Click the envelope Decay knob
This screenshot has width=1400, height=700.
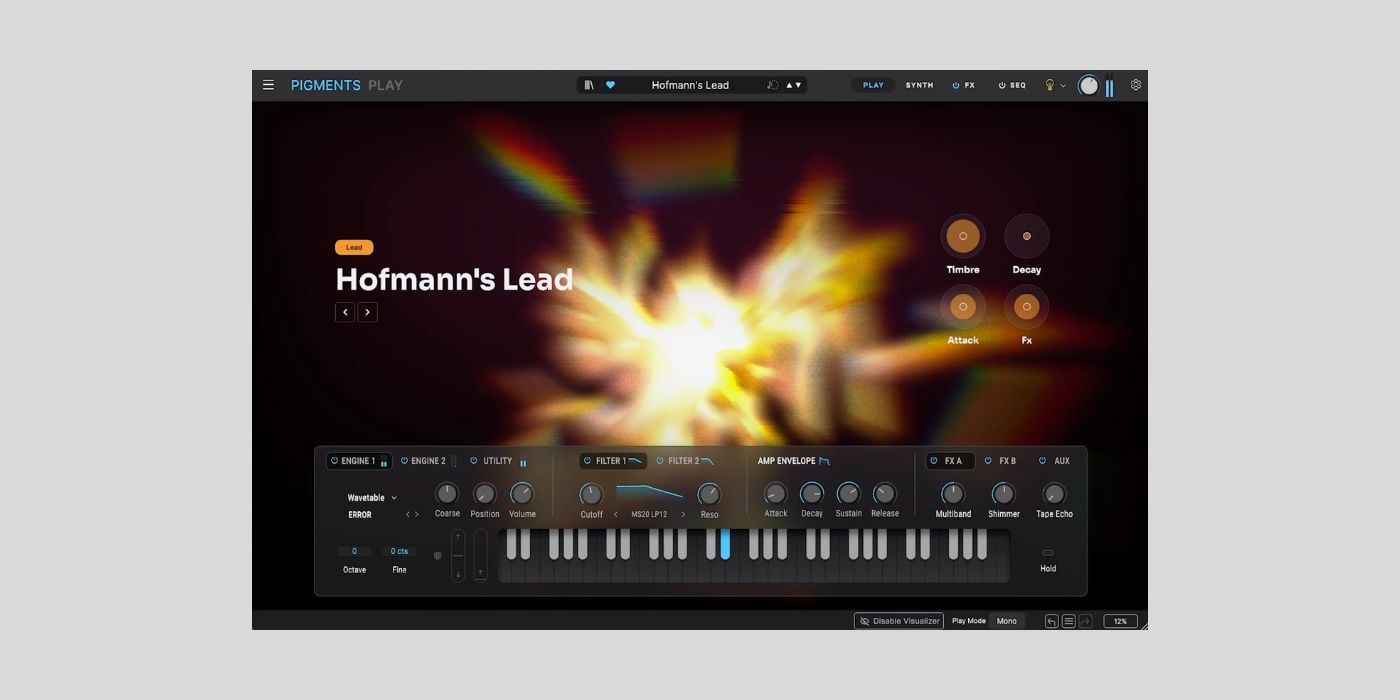point(812,493)
